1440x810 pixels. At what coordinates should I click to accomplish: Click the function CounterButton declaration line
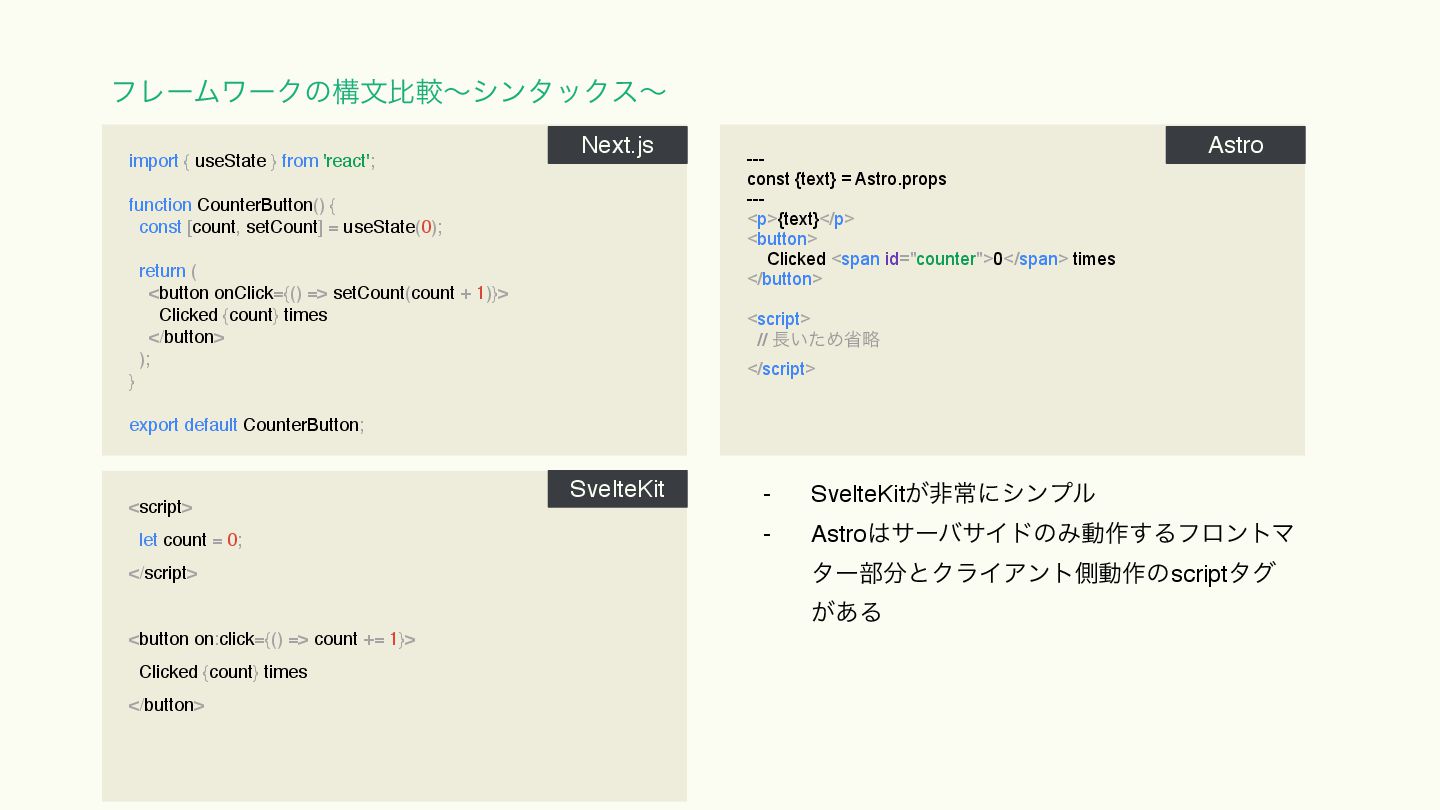[x=233, y=205]
